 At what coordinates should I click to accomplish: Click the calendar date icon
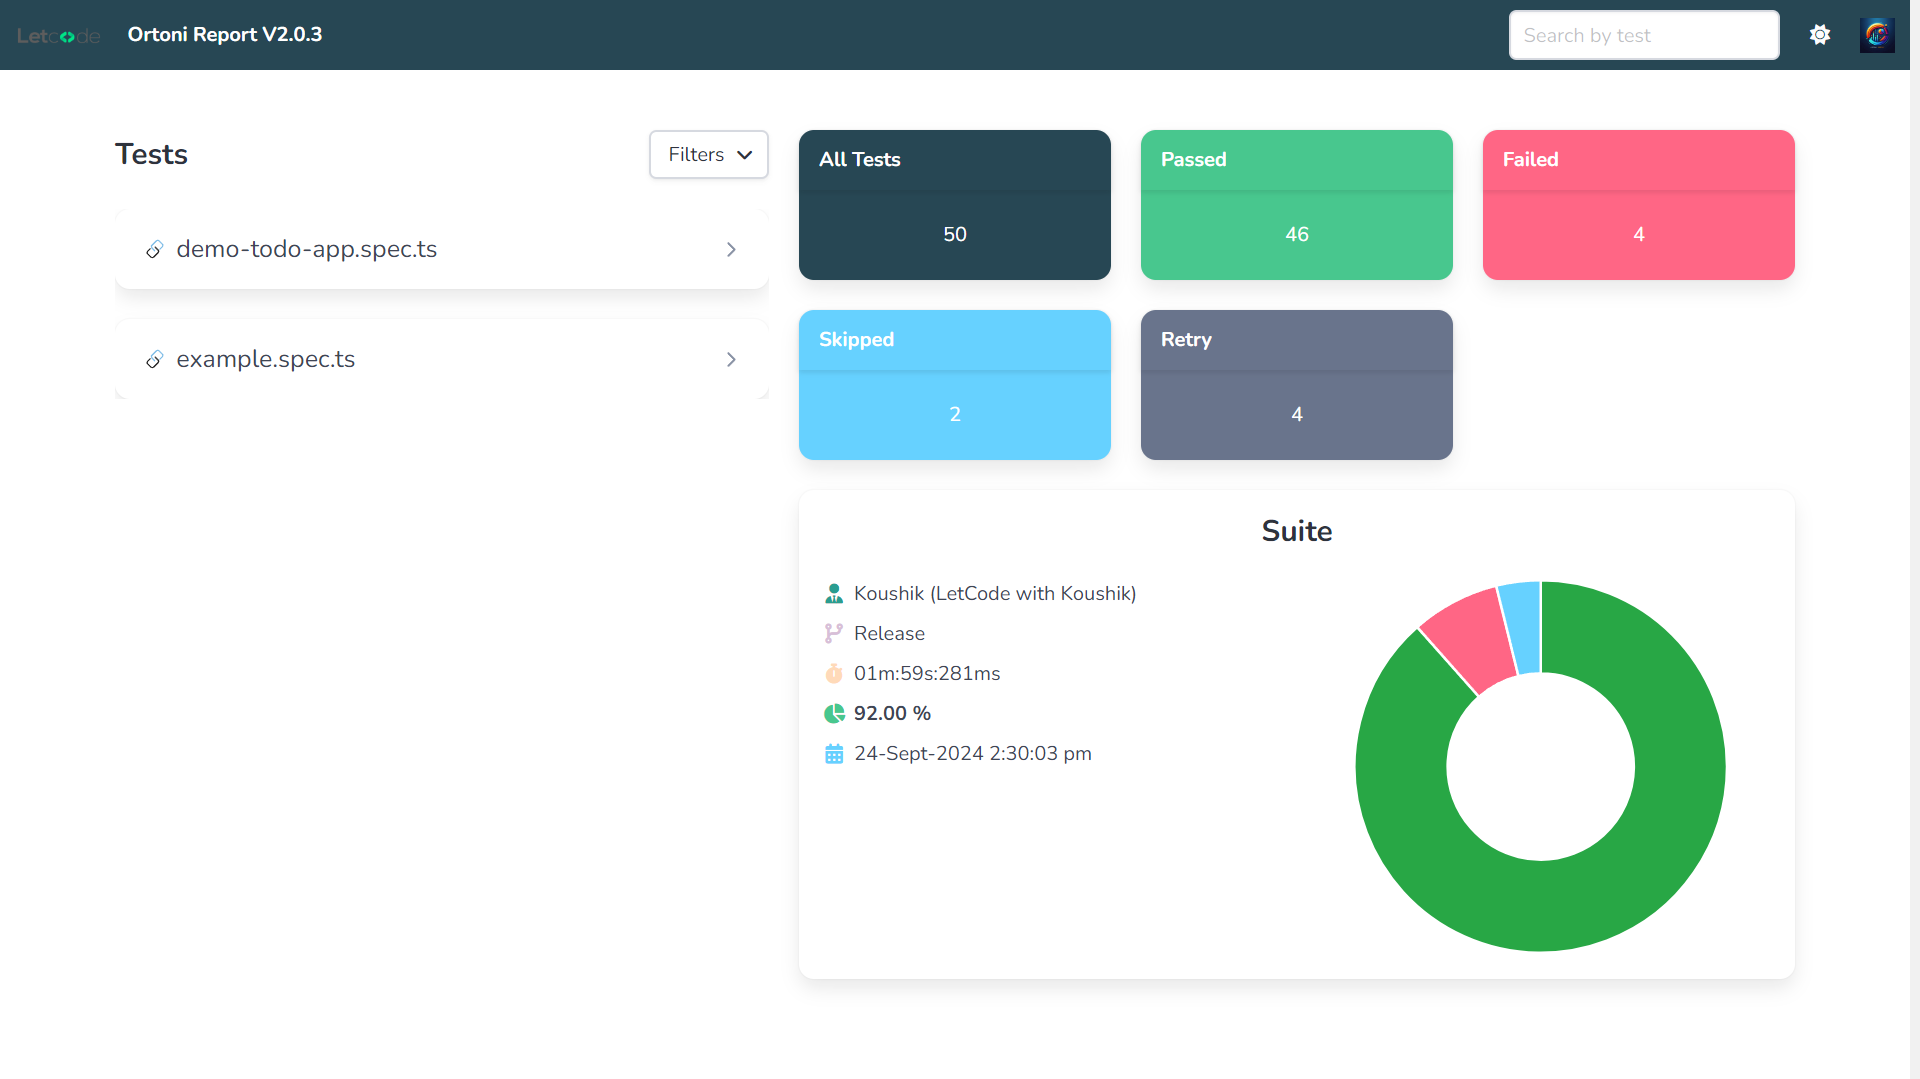click(834, 754)
